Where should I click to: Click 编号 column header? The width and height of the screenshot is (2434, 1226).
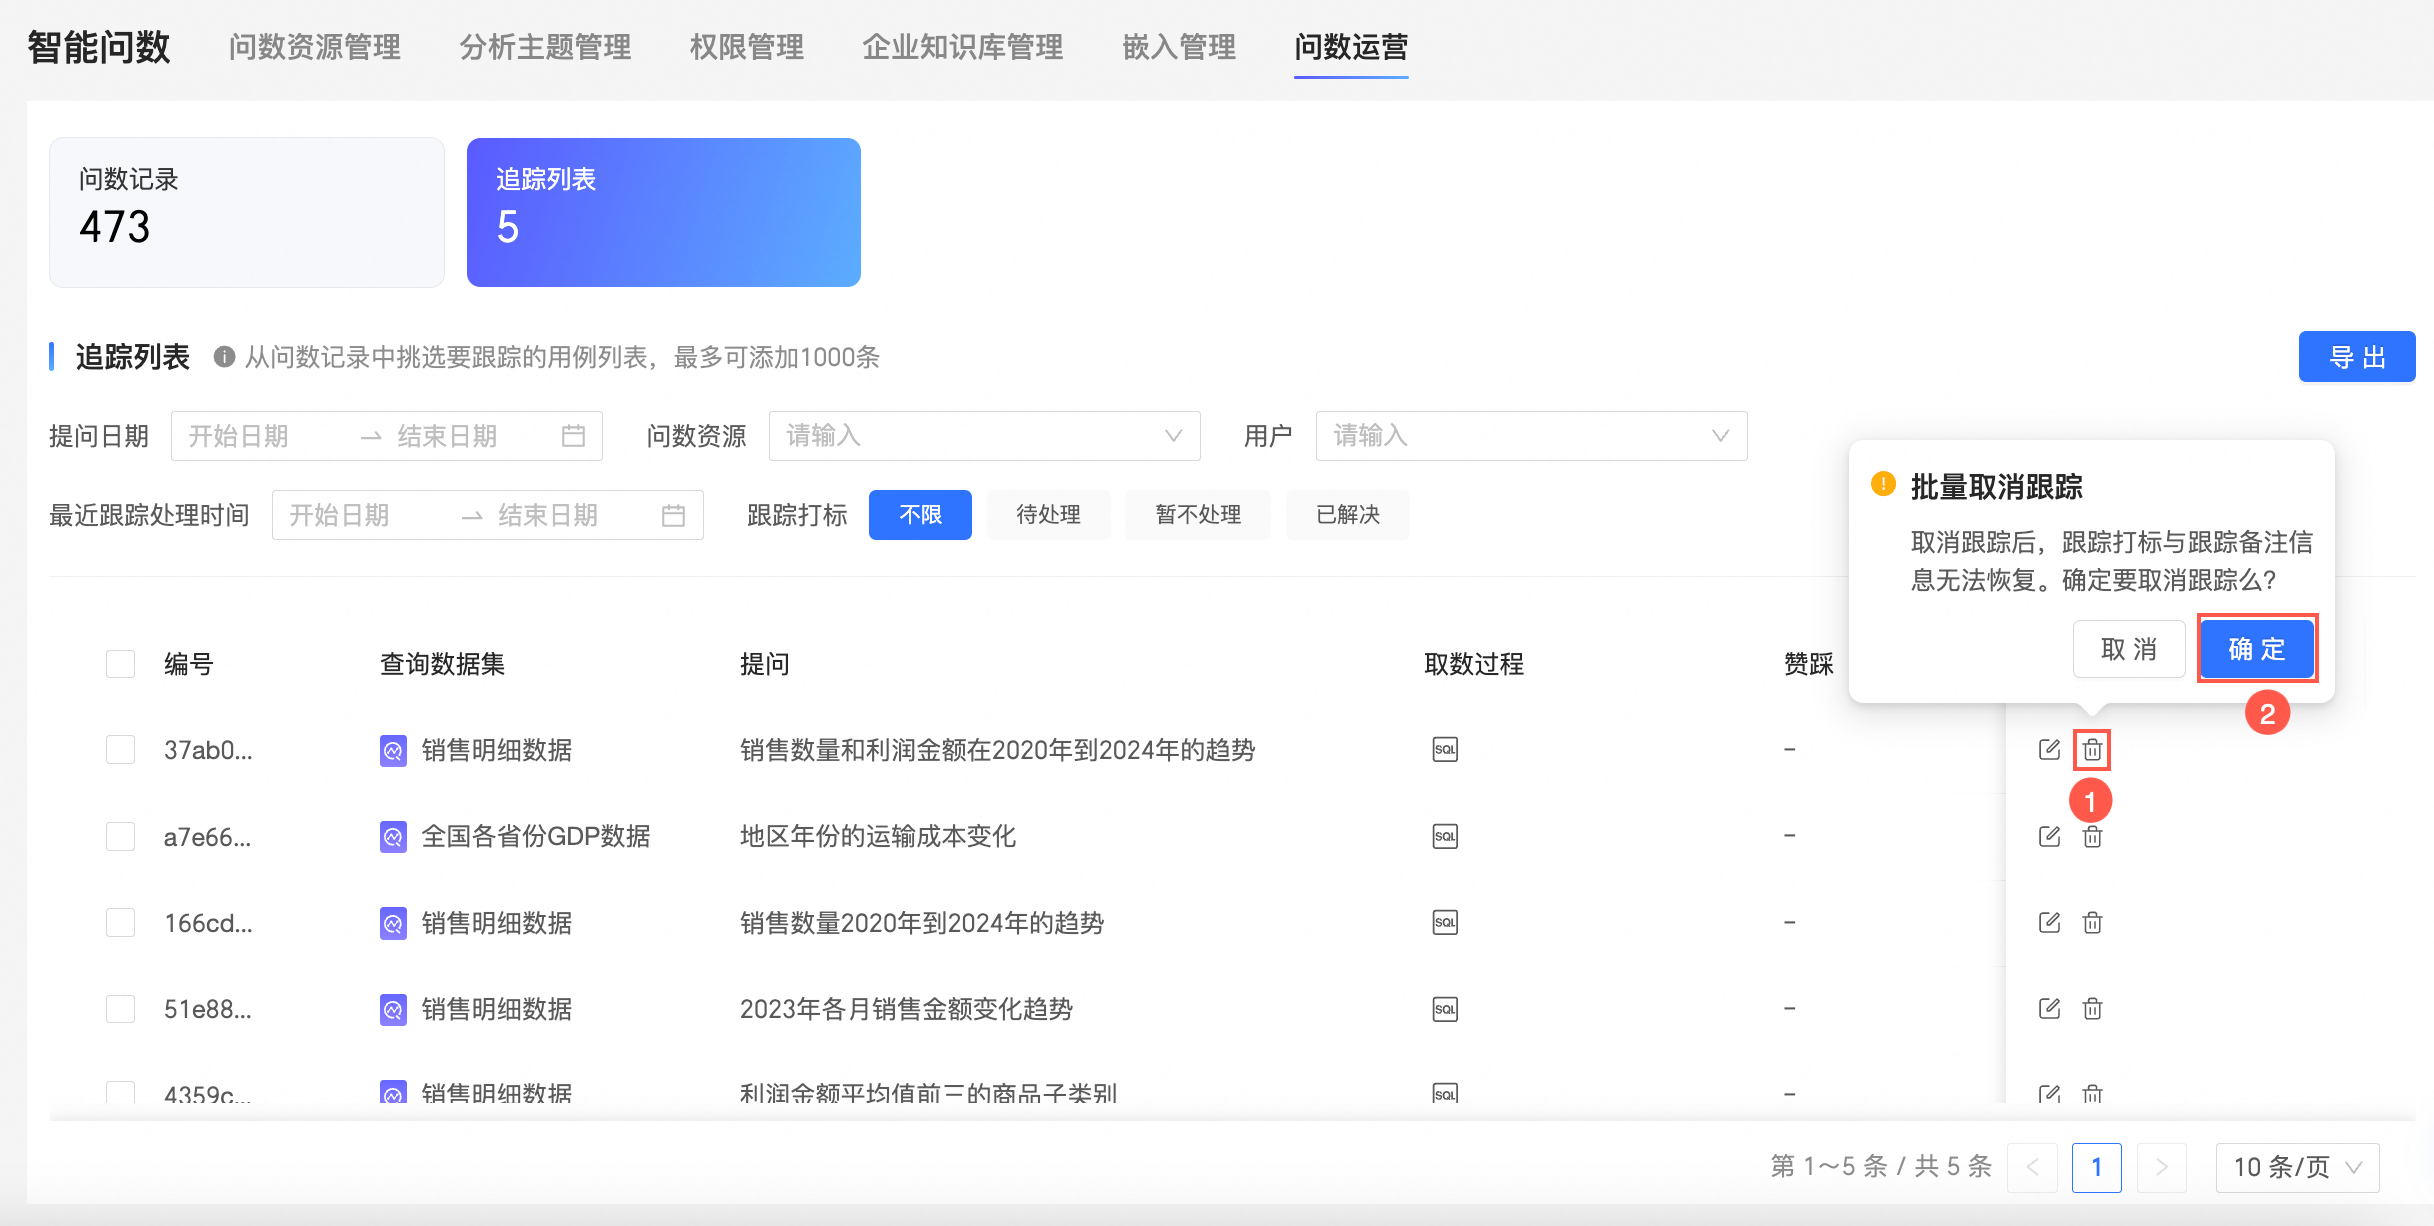tap(189, 664)
